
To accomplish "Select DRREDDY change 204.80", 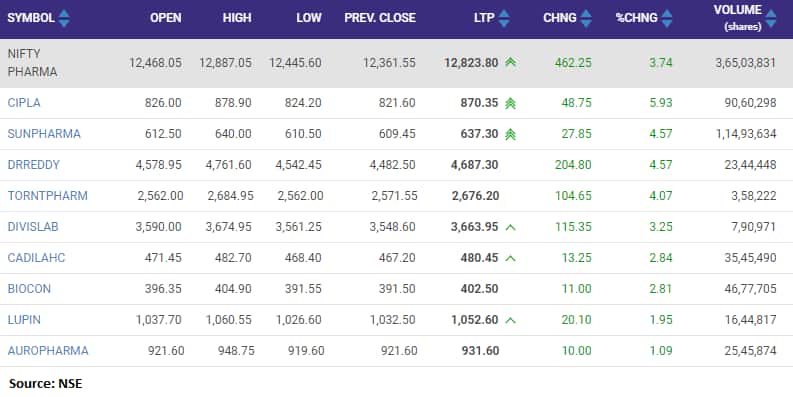I will point(573,165).
